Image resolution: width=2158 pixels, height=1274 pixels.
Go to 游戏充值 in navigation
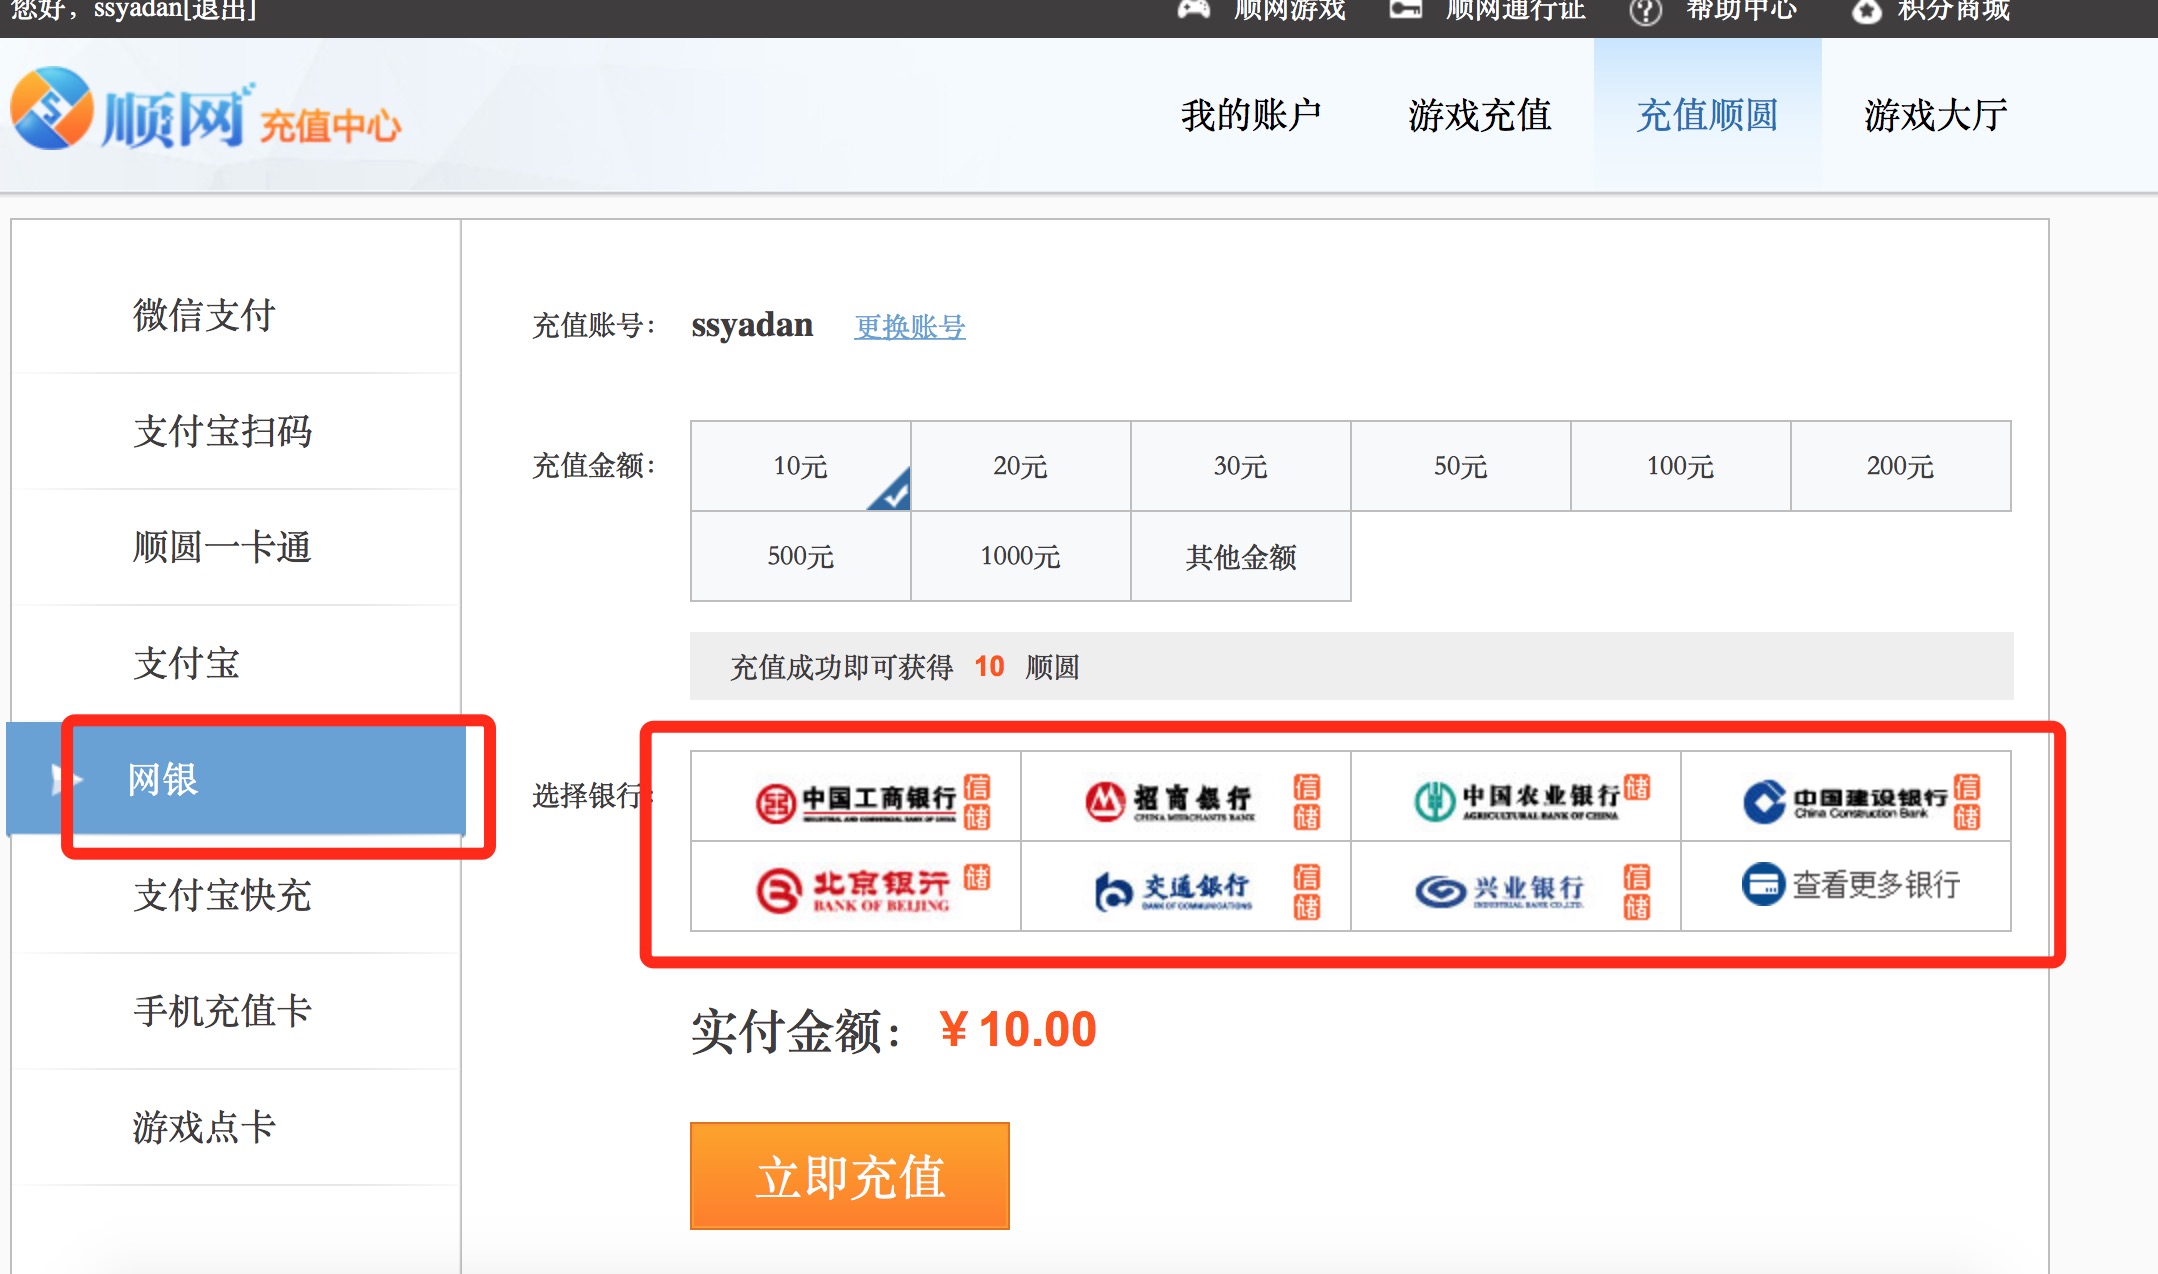1479,115
